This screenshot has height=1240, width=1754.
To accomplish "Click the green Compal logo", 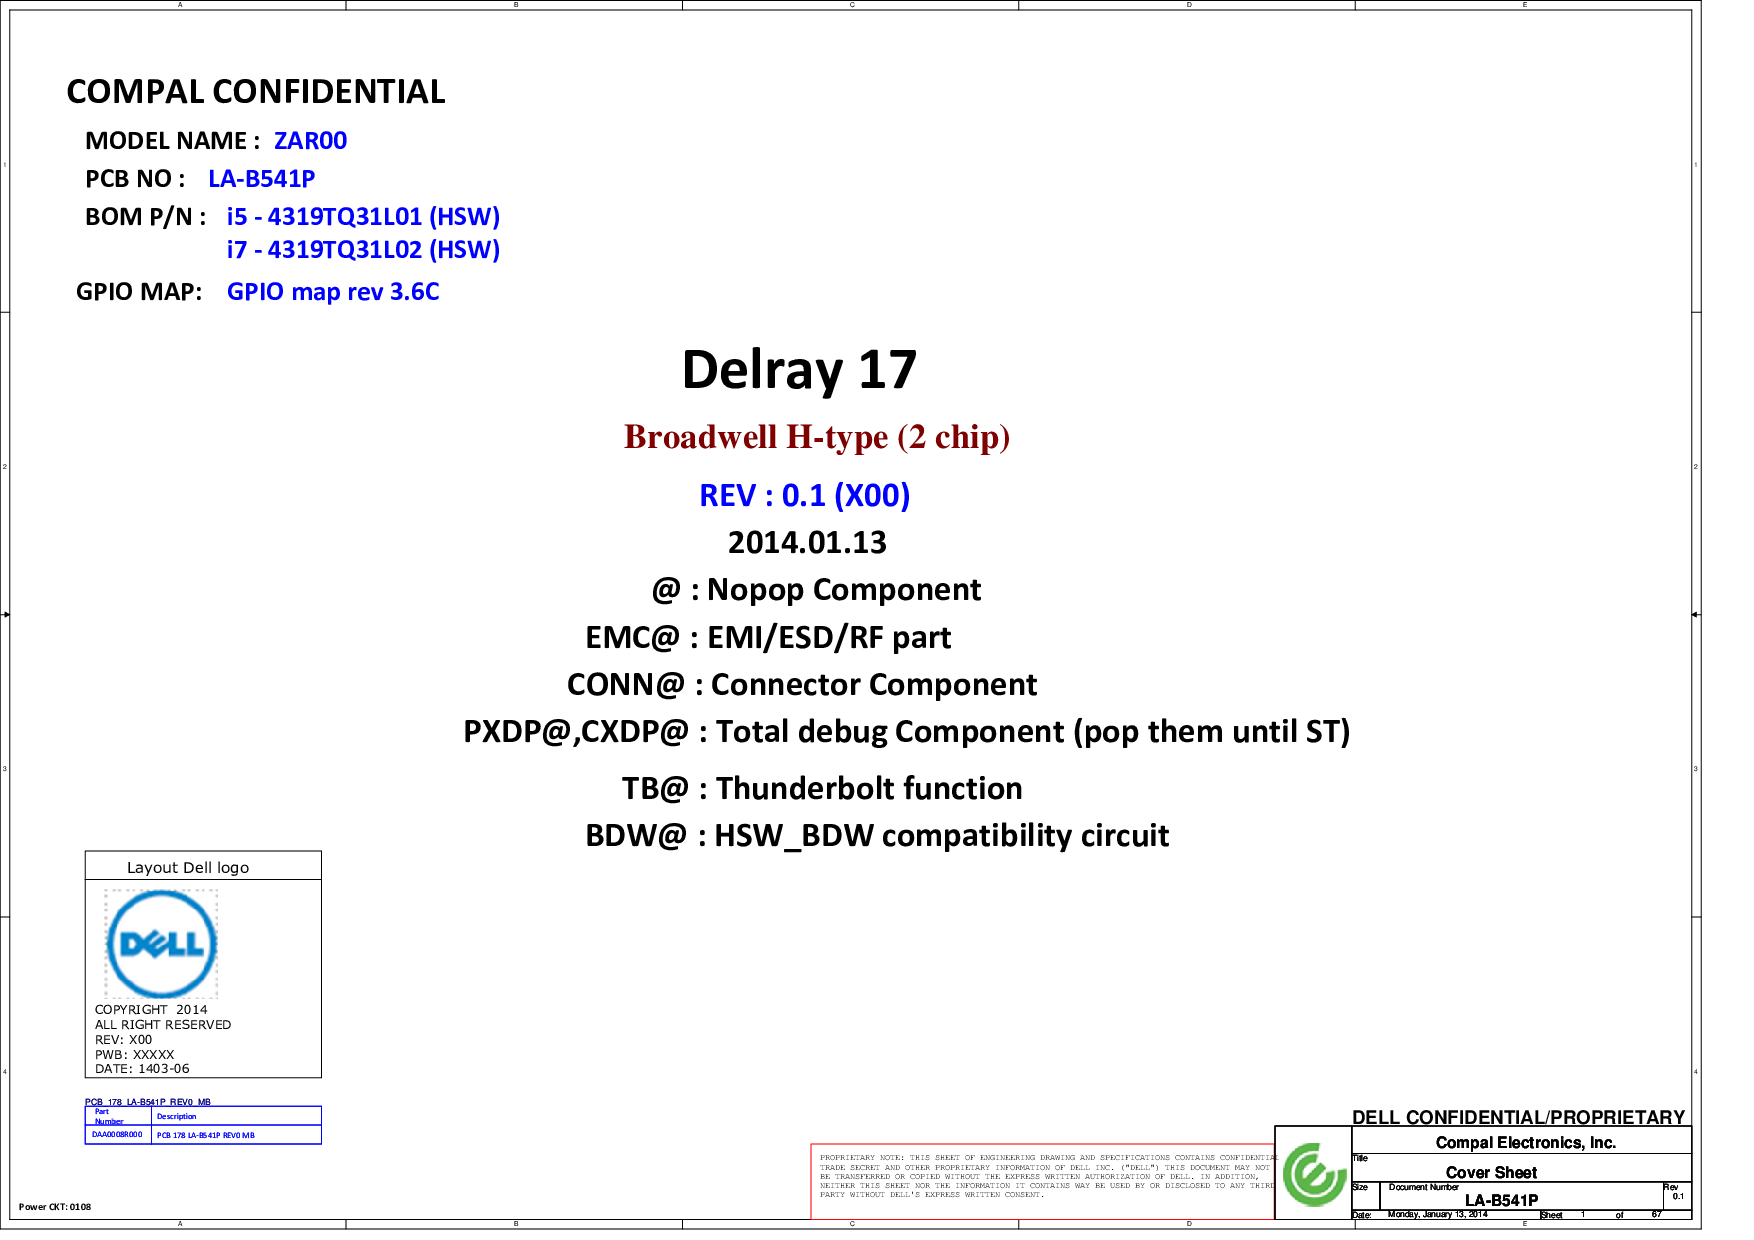I will point(1313,1174).
